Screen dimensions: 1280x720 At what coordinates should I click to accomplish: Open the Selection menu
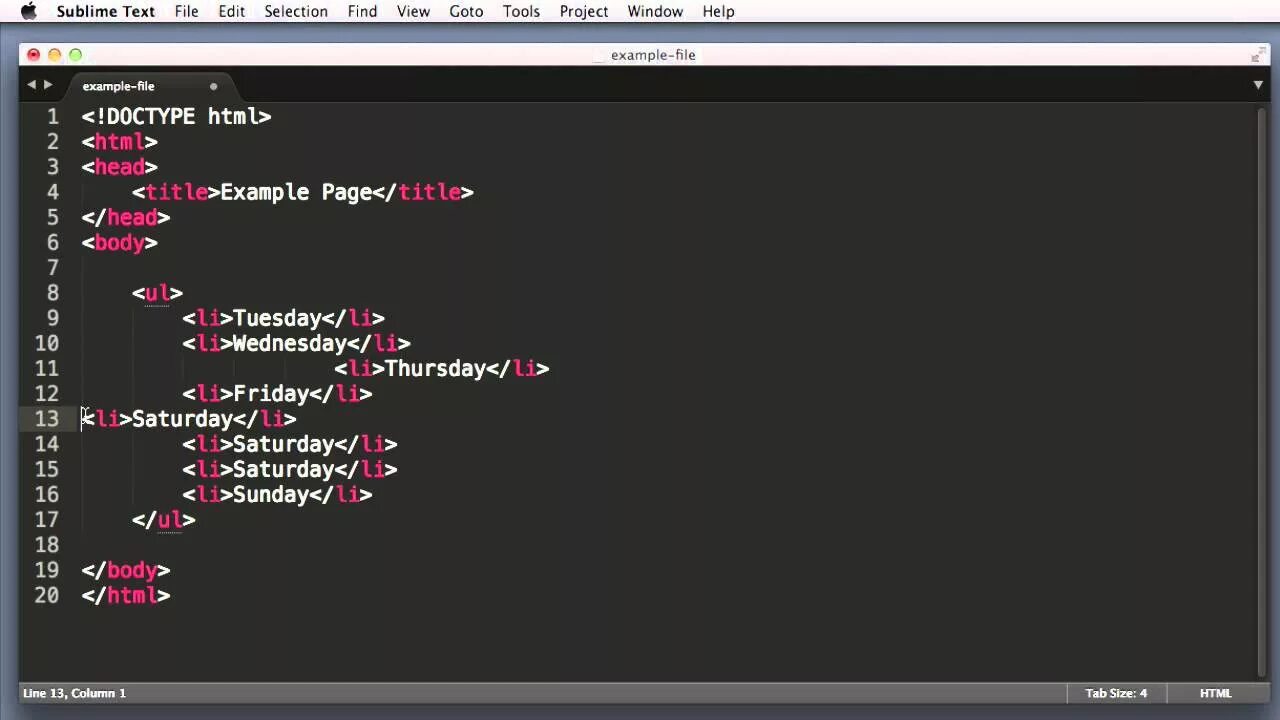click(295, 11)
